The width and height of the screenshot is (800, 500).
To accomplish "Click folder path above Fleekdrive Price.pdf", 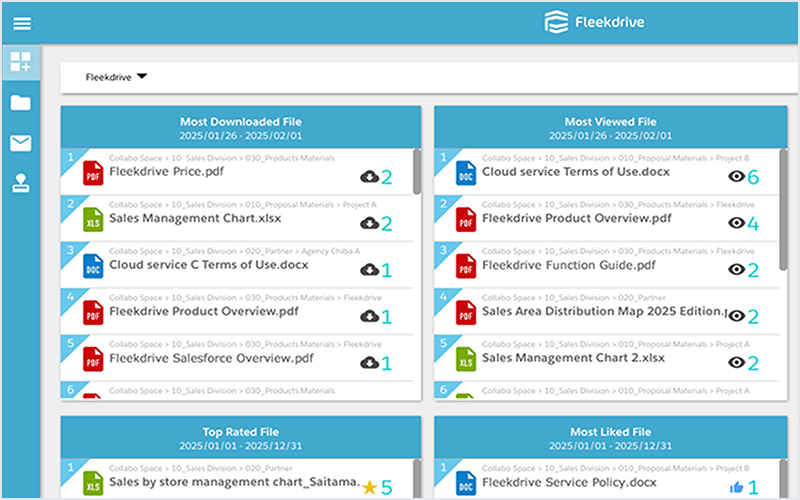I will (221, 158).
